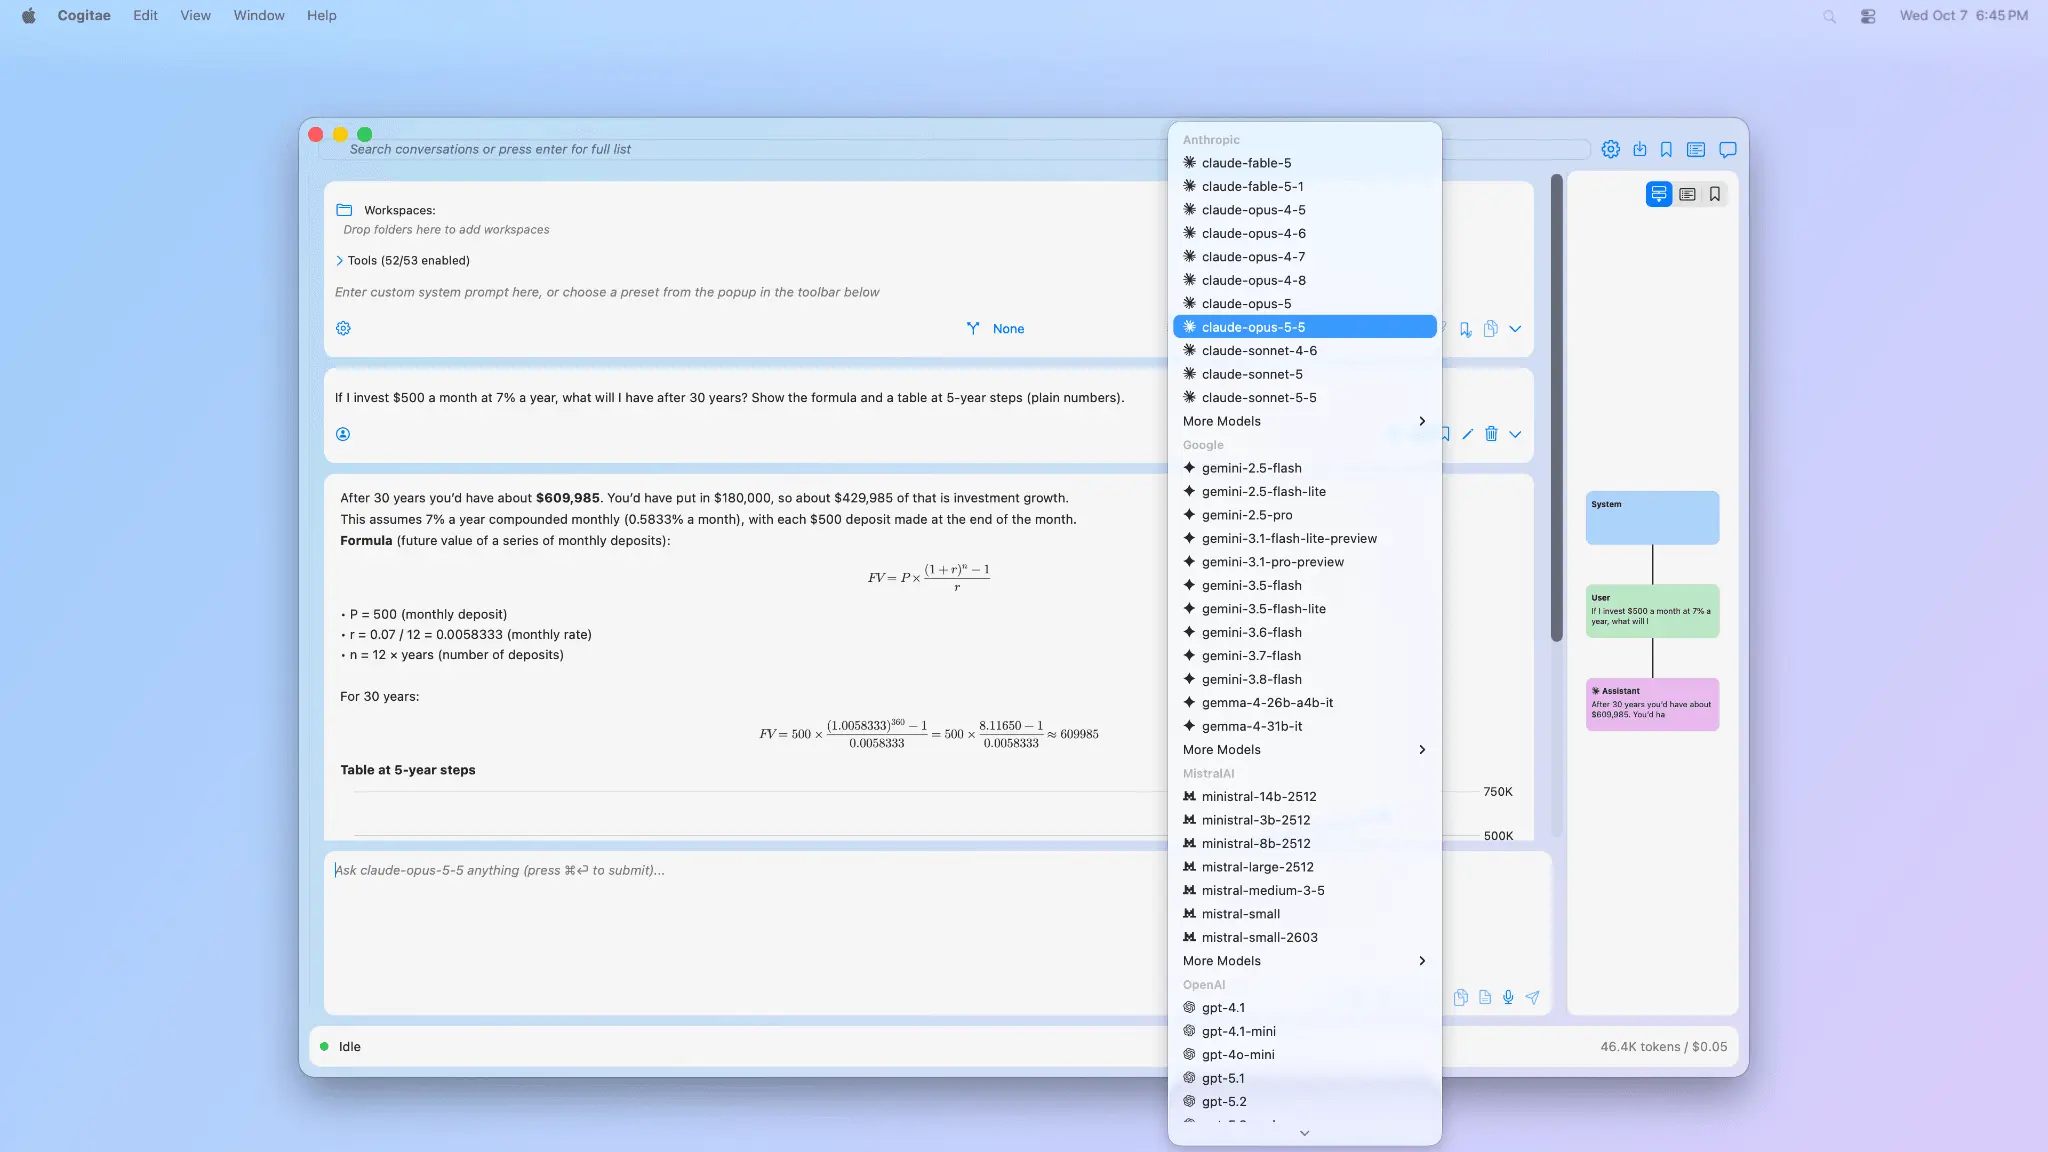The height and width of the screenshot is (1152, 2048).
Task: Click the Assistant node in conversation graph
Action: (1652, 704)
